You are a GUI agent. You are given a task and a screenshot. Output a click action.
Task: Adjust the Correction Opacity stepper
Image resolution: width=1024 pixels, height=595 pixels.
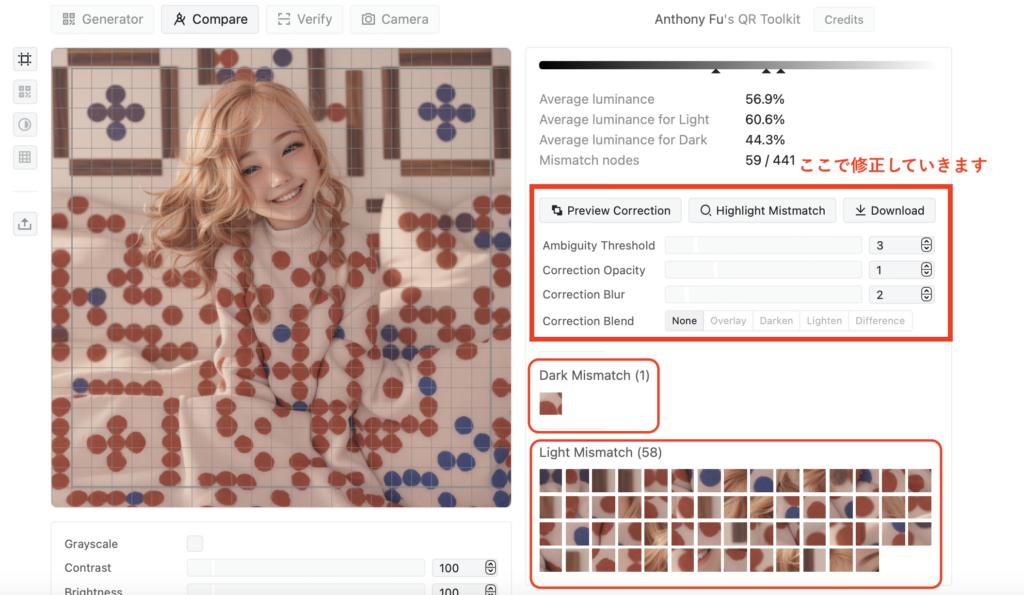(926, 270)
